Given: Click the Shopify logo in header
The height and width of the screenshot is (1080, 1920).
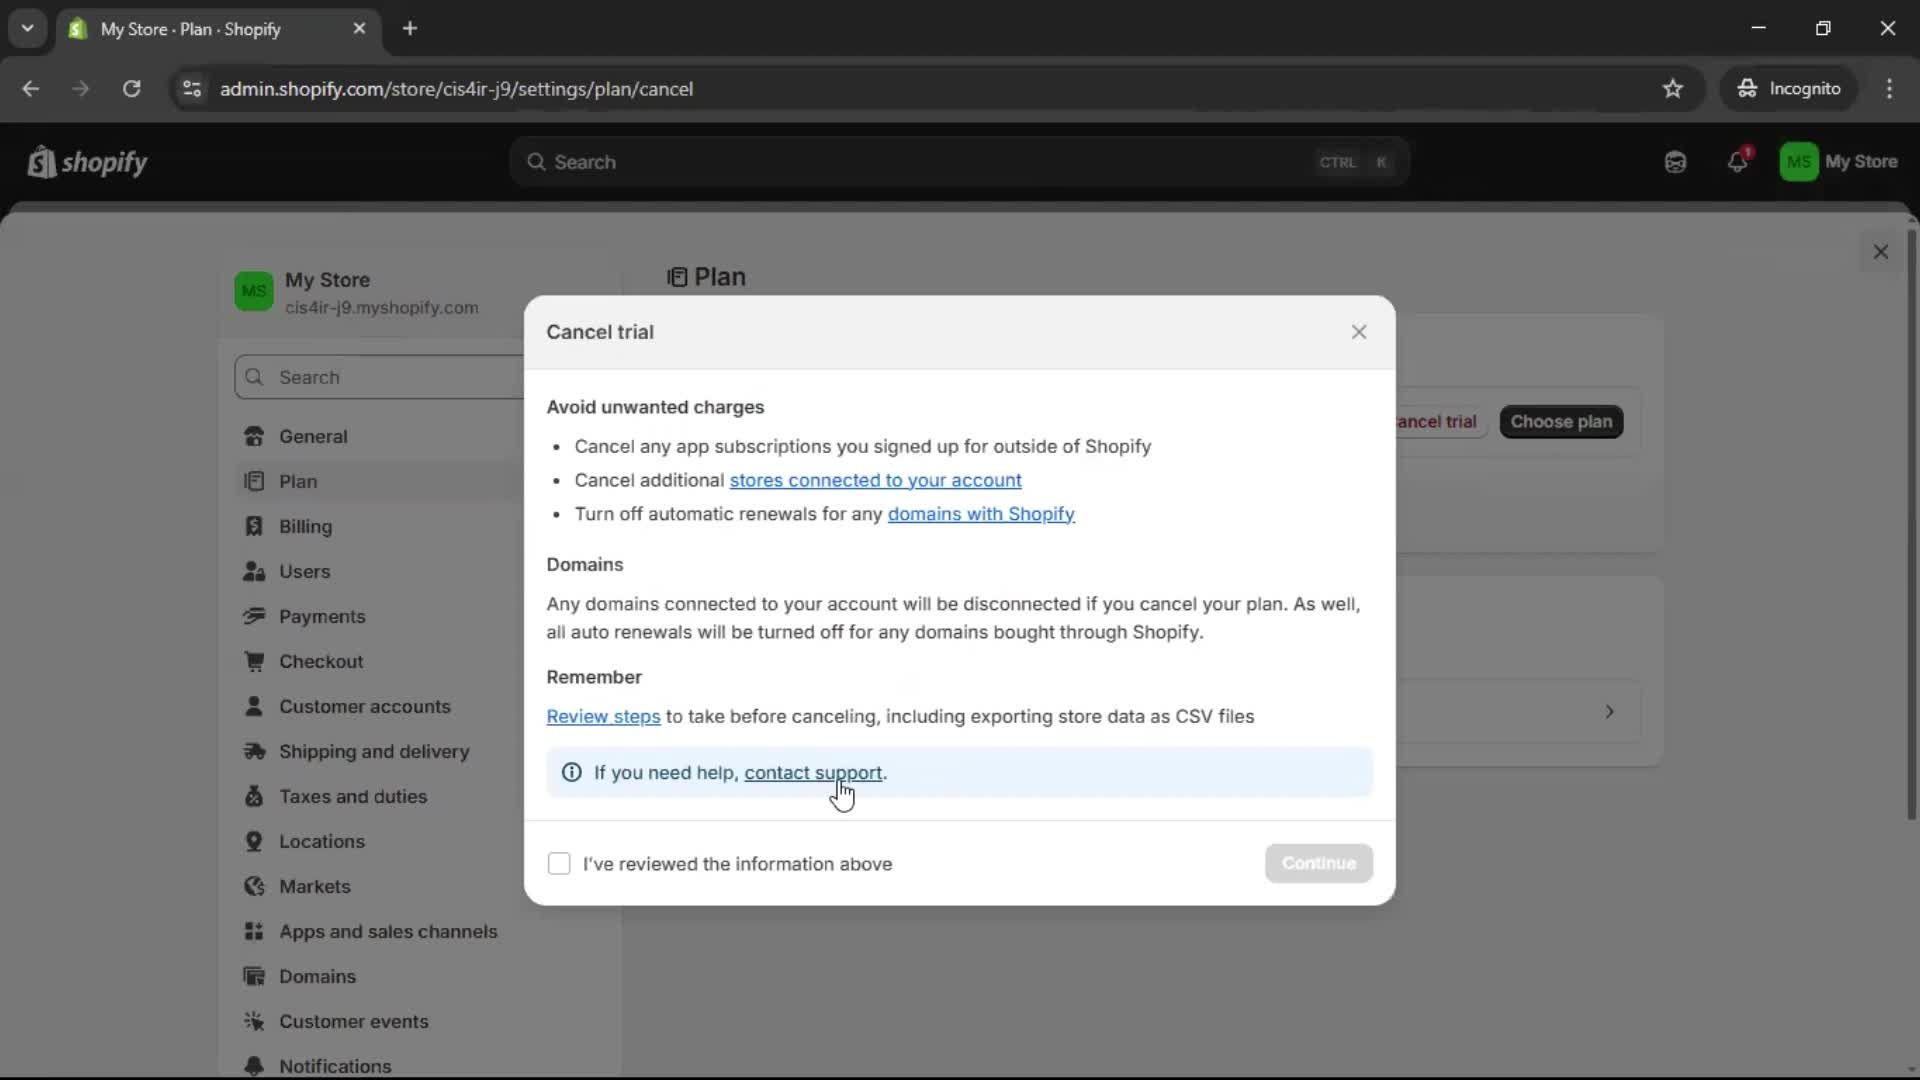Looking at the screenshot, I should (x=88, y=162).
